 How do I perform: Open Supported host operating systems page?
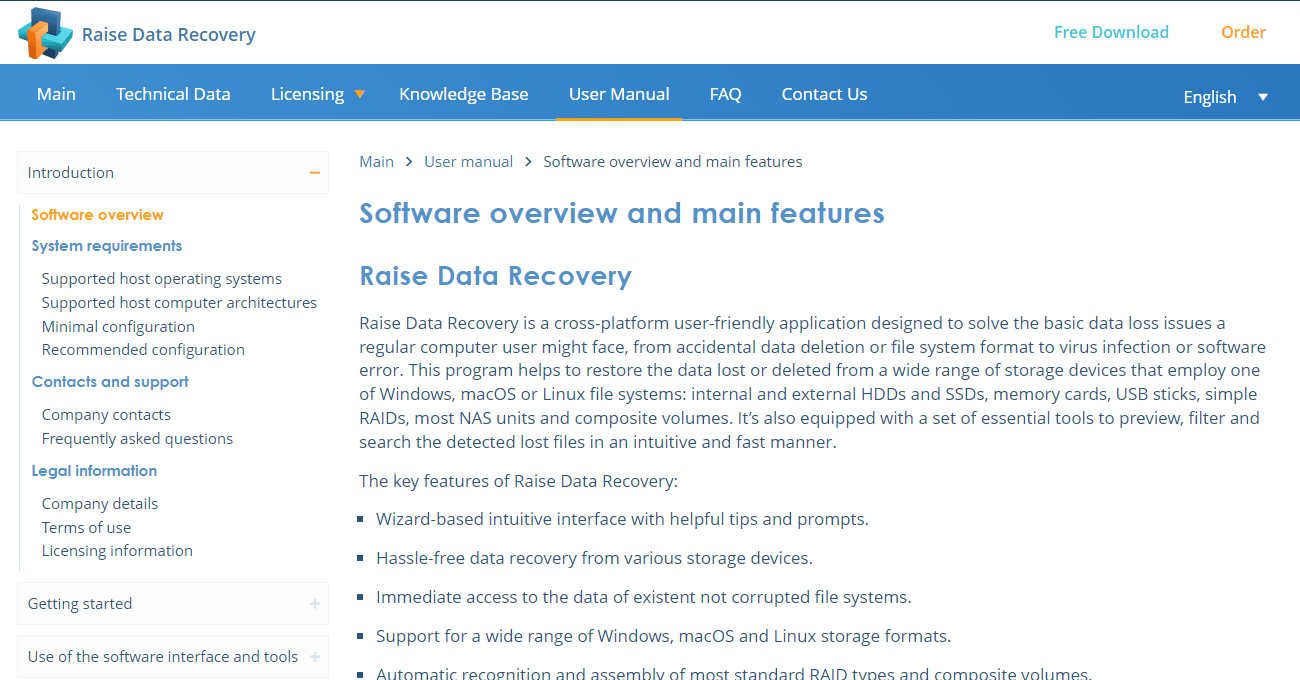pos(161,278)
